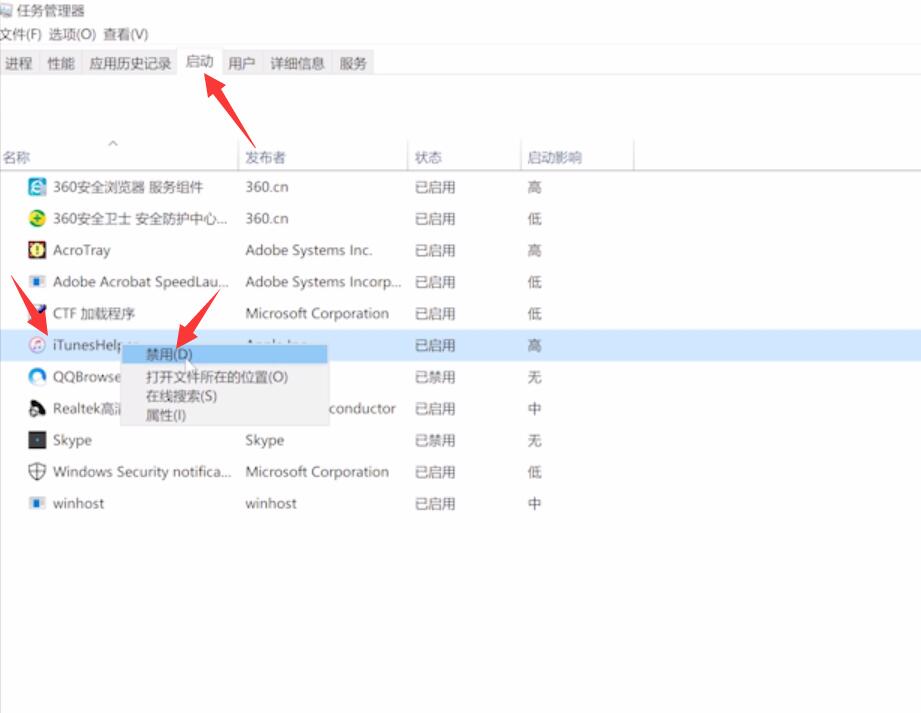This screenshot has height=713, width=921.
Task: Select the 启动 tab
Action: click(200, 62)
